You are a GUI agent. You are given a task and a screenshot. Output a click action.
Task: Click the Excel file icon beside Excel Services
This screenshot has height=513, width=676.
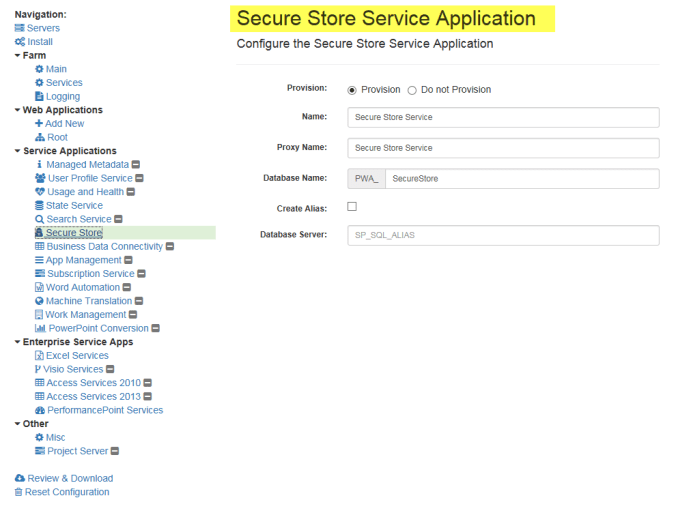click(39, 356)
